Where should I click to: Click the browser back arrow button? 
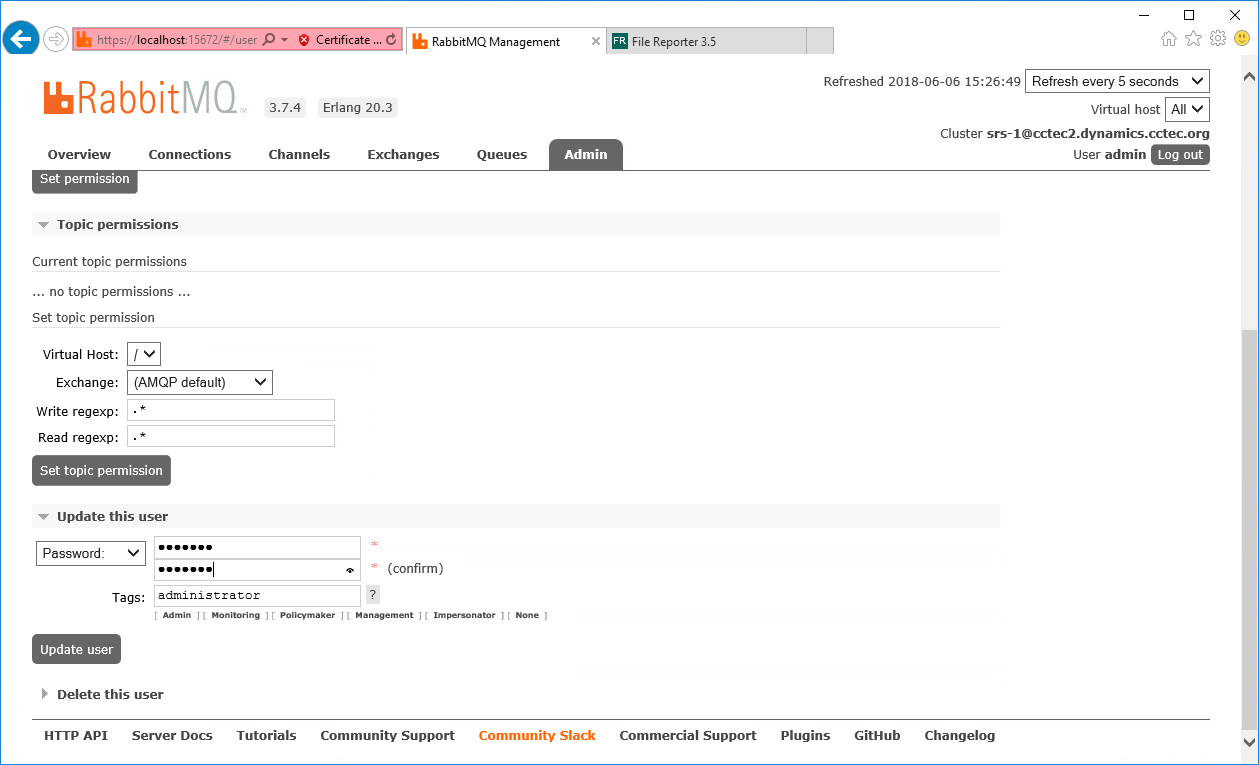tap(20, 40)
